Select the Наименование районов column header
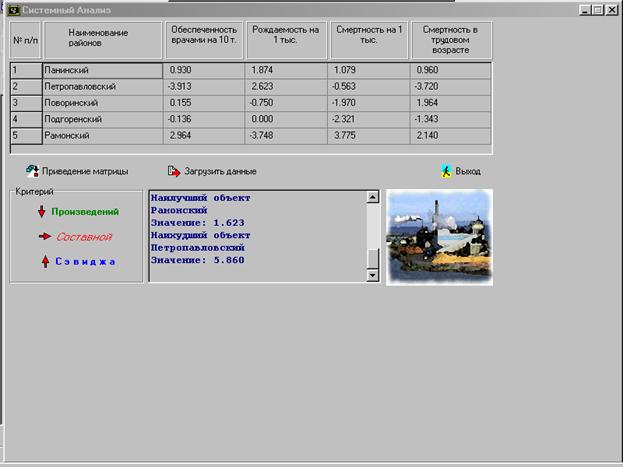This screenshot has height=467, width=623. pyautogui.click(x=100, y=38)
